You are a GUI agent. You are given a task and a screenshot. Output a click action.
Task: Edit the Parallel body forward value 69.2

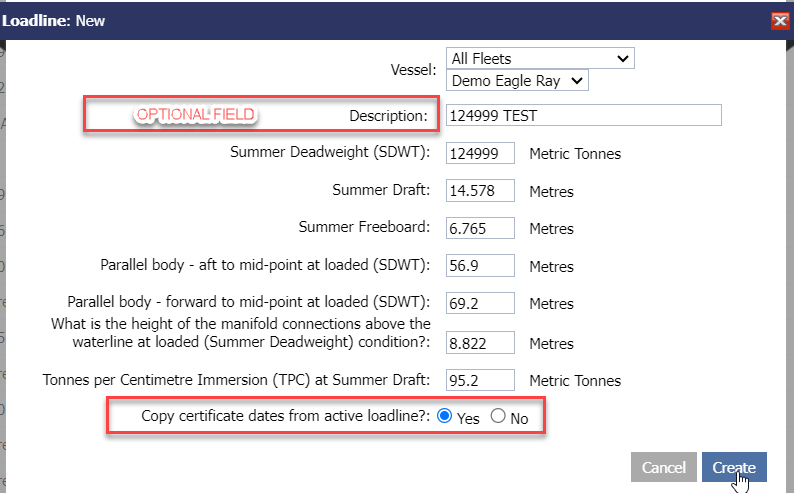click(480, 303)
